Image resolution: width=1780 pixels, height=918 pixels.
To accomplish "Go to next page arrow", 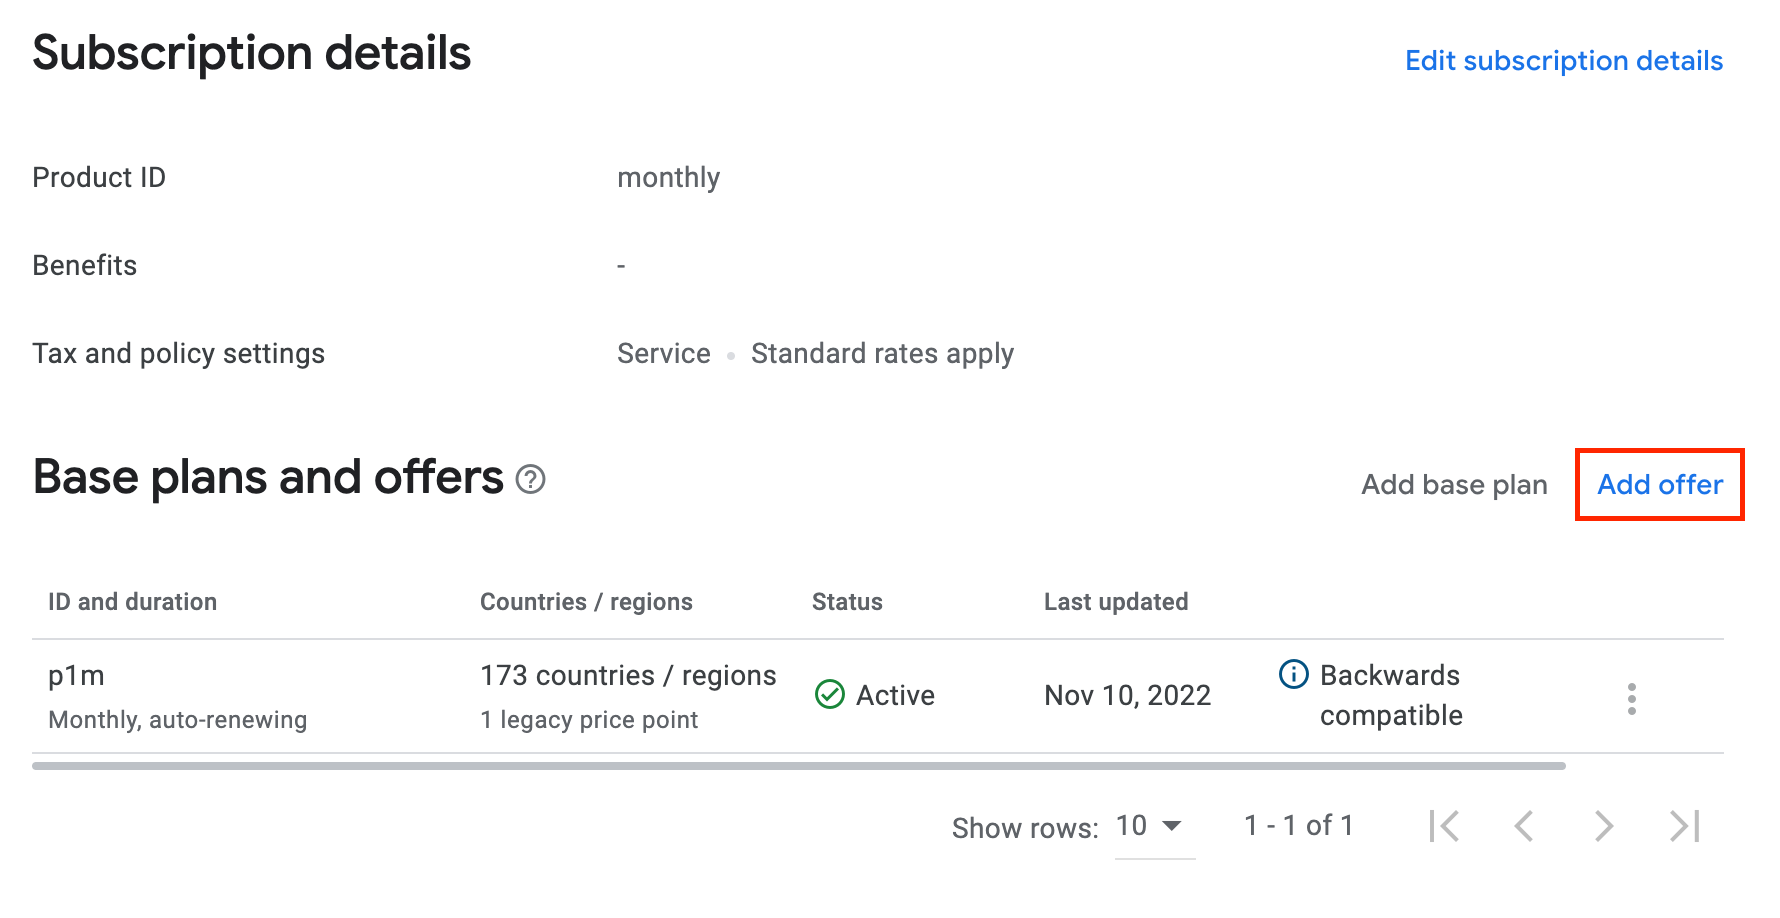I will tap(1604, 826).
